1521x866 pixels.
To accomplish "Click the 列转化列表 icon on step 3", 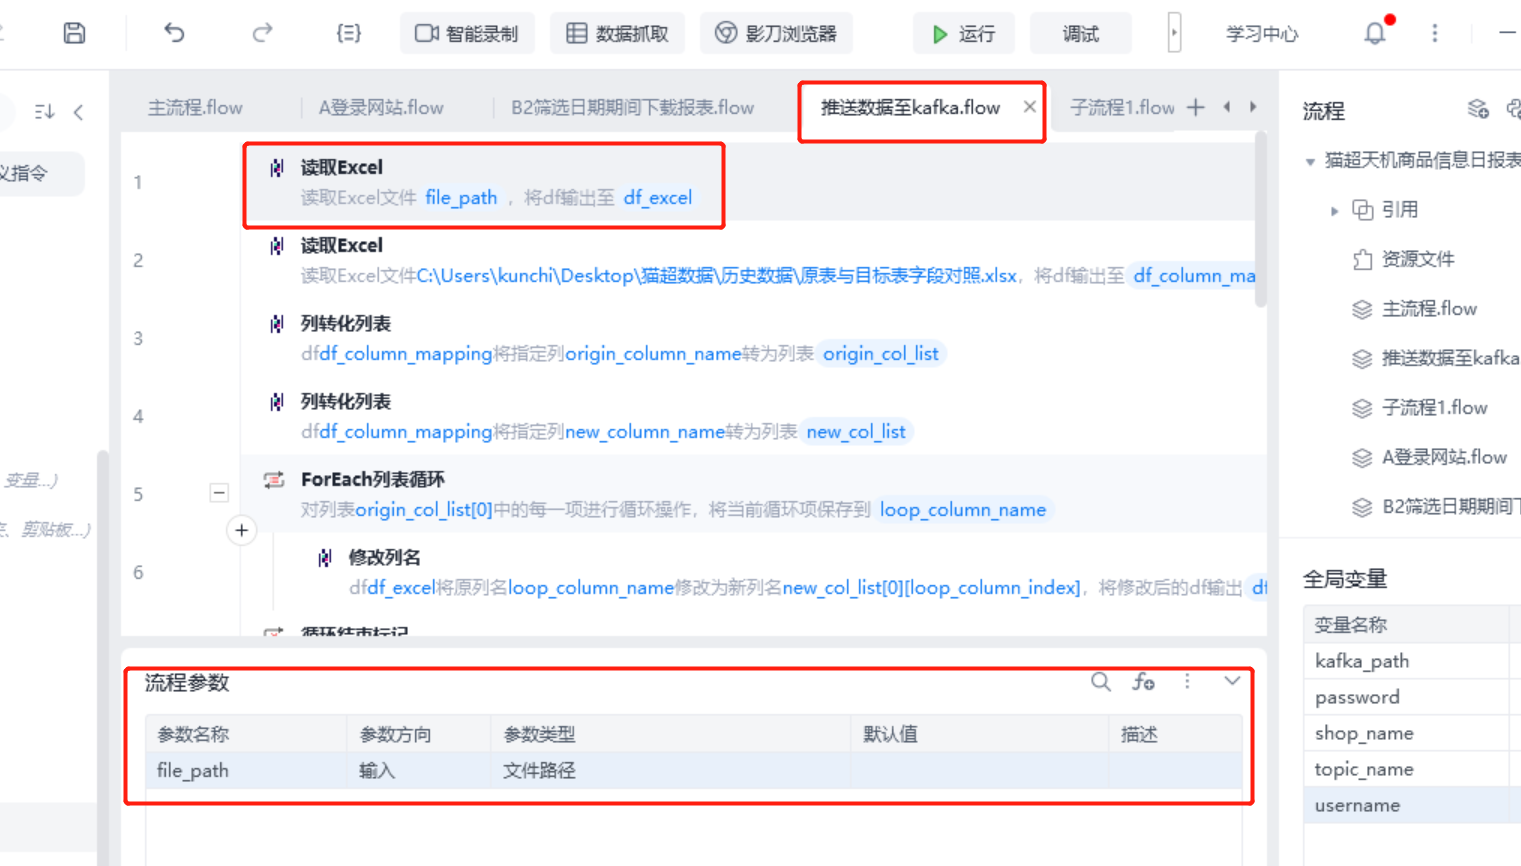I will click(276, 324).
